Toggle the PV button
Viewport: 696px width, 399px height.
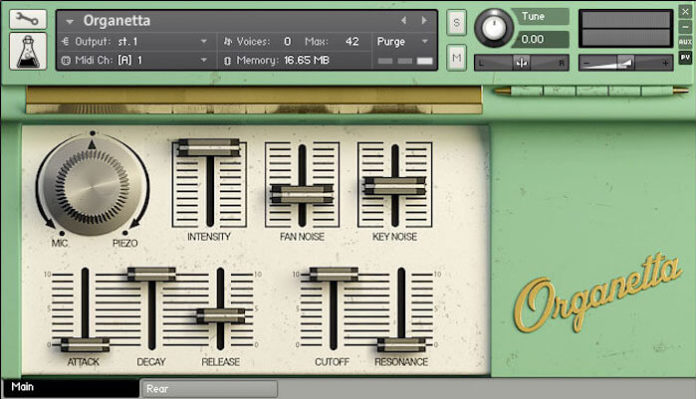point(685,57)
